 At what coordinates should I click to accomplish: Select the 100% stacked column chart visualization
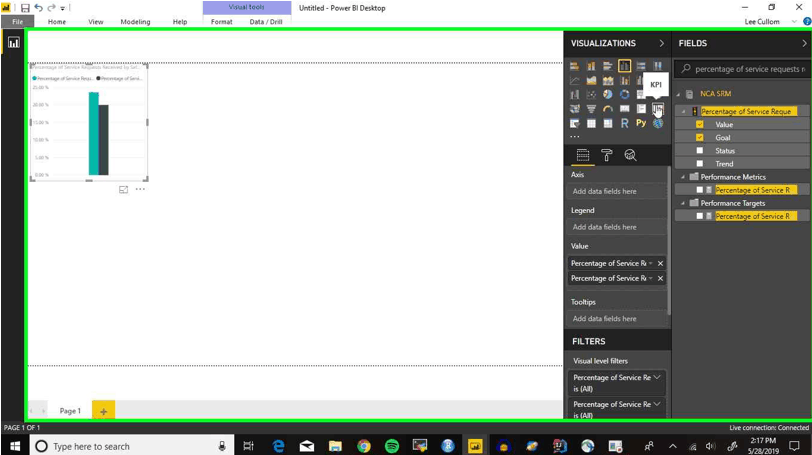[x=658, y=66]
